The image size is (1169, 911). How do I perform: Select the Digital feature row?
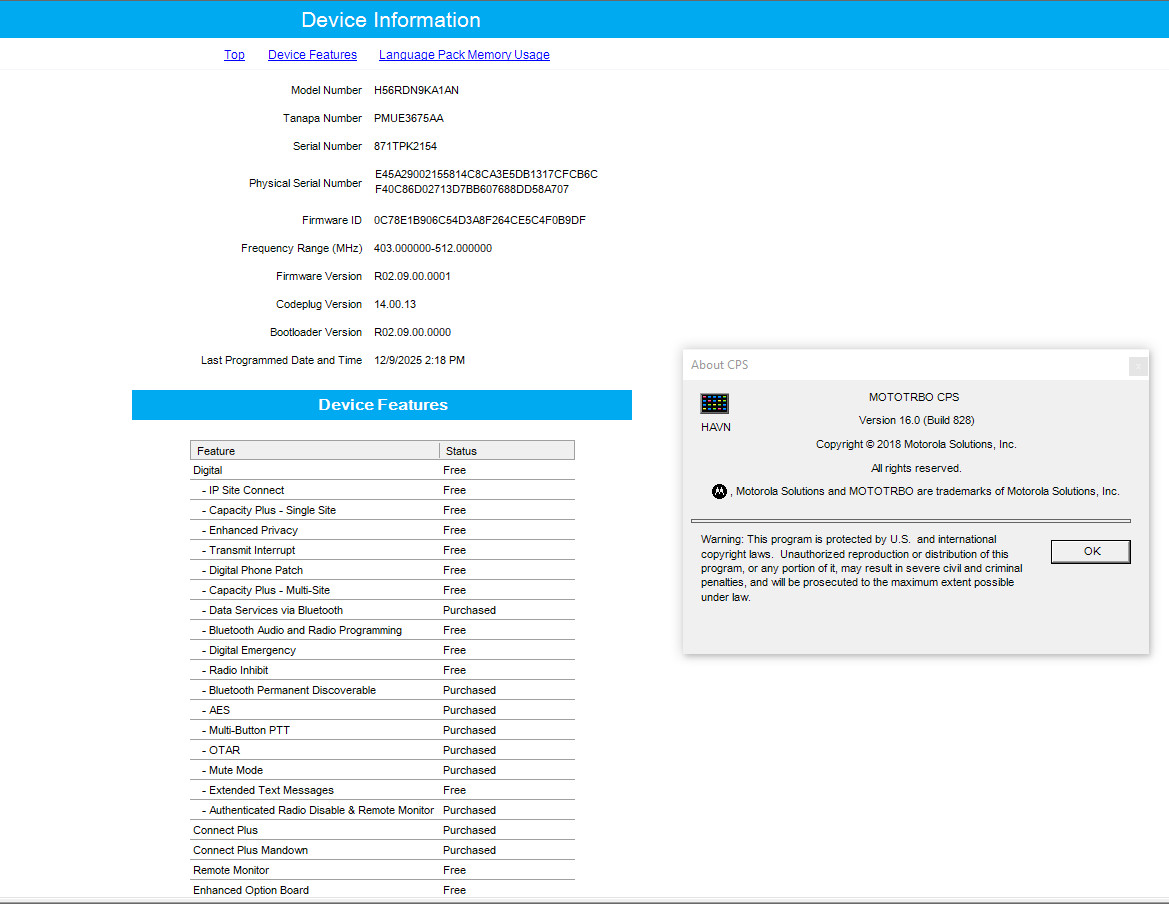(382, 470)
